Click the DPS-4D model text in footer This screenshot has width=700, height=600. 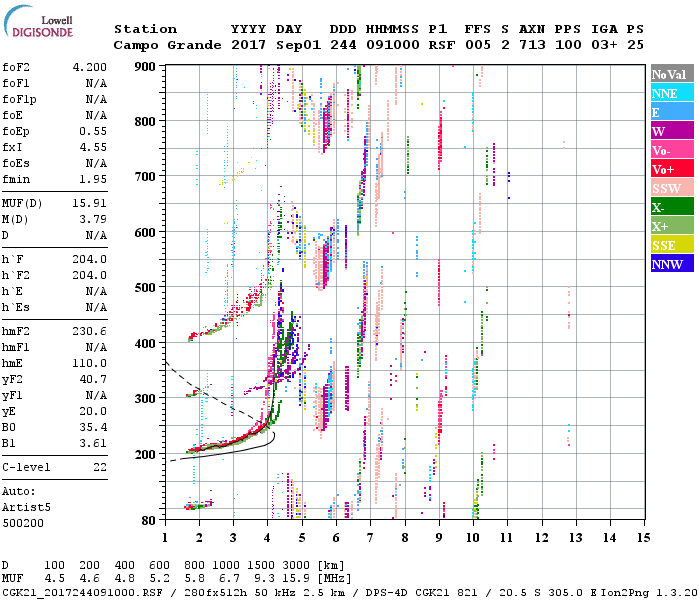(387, 593)
